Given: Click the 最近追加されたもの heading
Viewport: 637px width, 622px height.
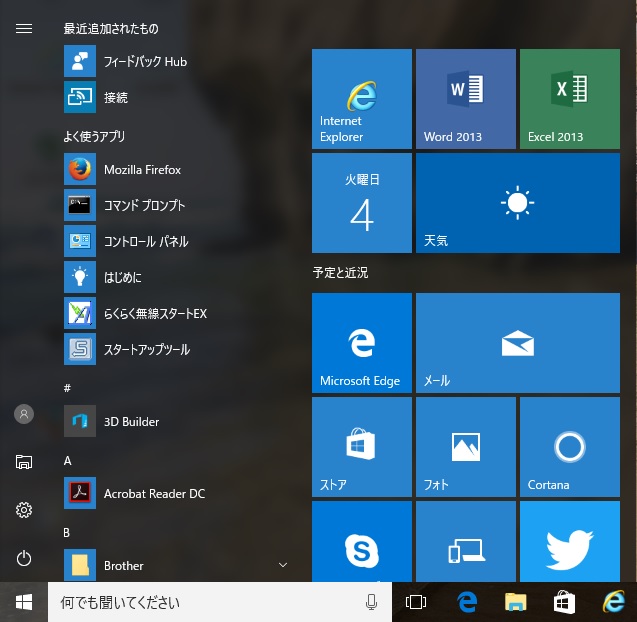Looking at the screenshot, I should coord(111,28).
